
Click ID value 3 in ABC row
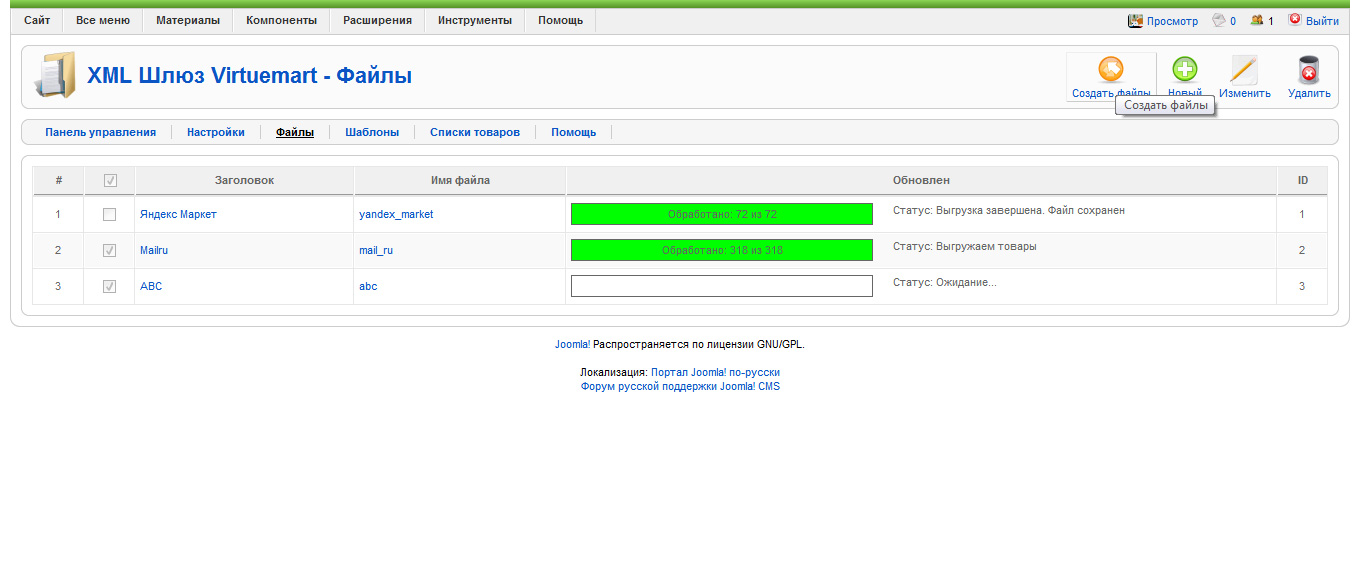tap(1302, 286)
